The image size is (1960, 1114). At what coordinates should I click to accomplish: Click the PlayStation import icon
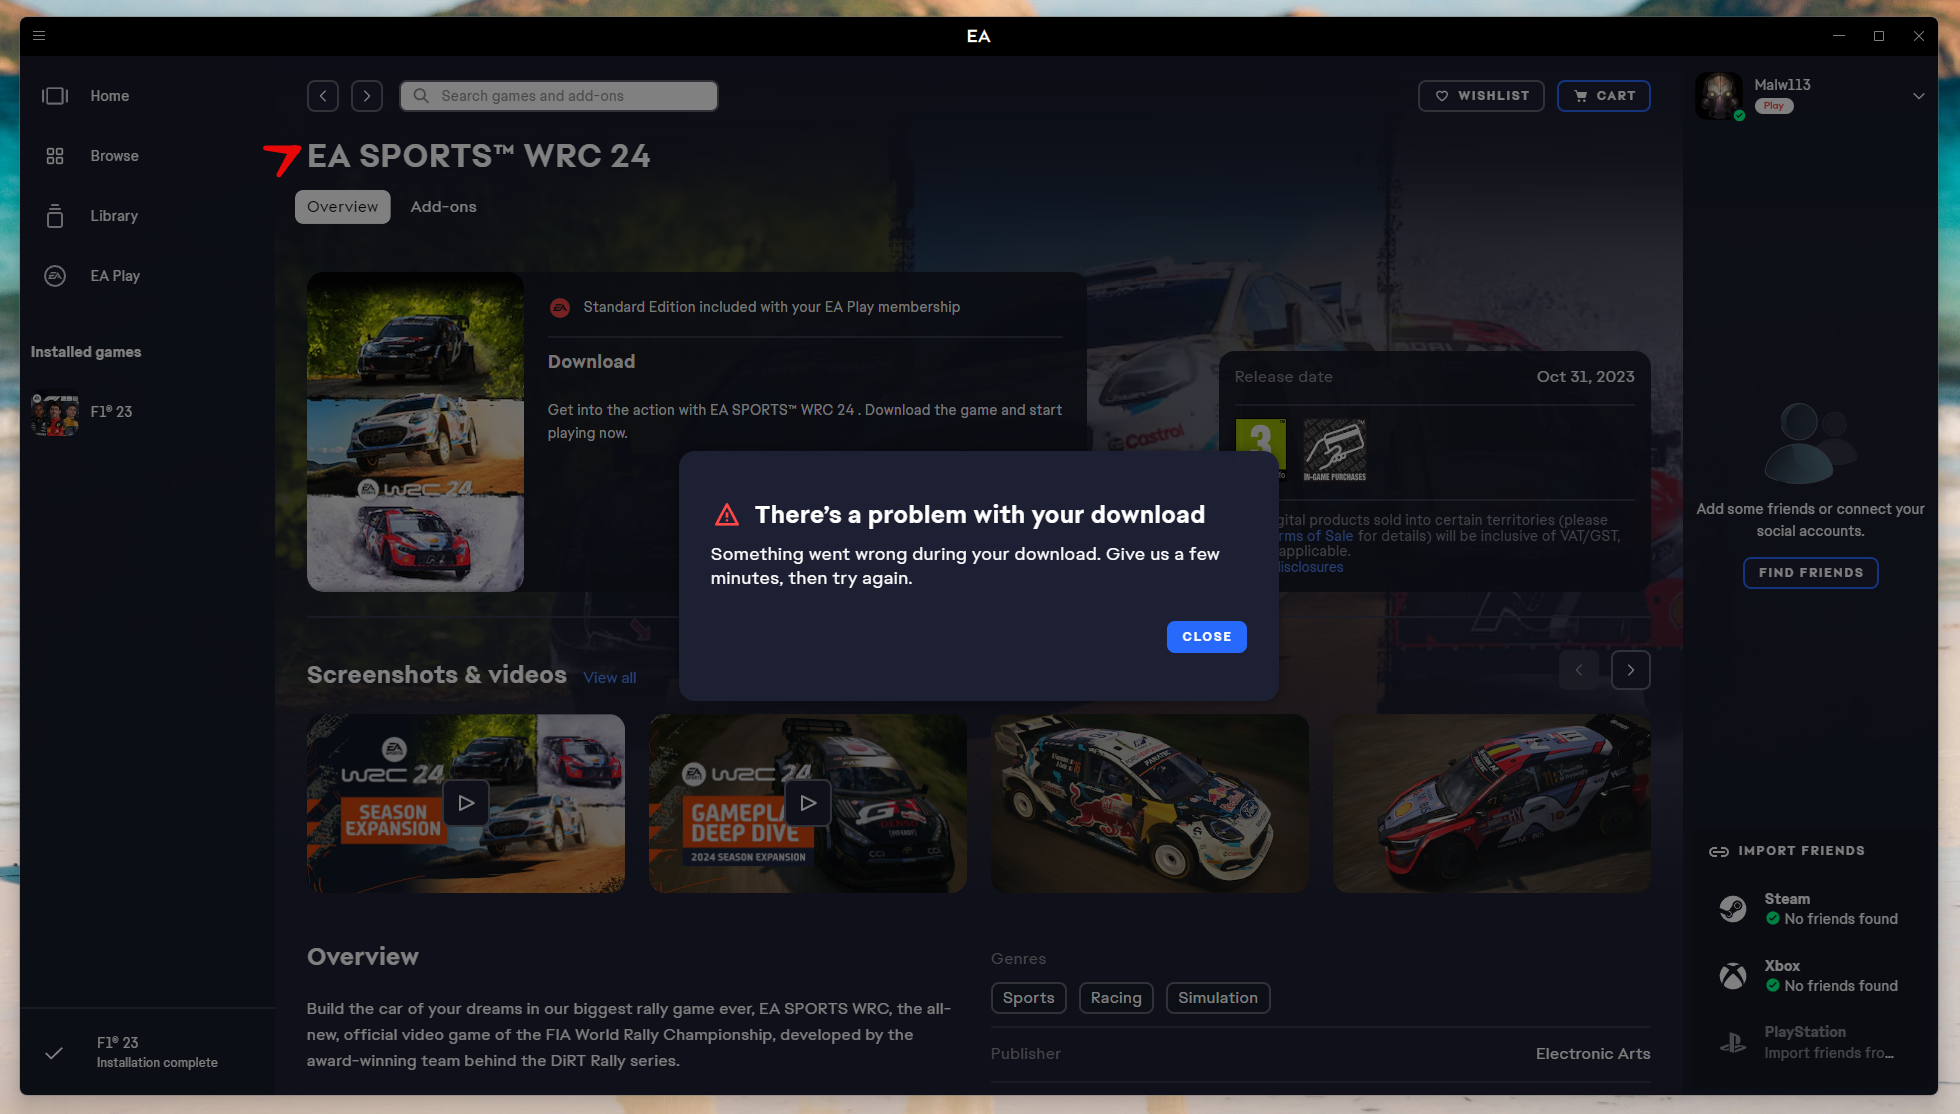point(1733,1043)
